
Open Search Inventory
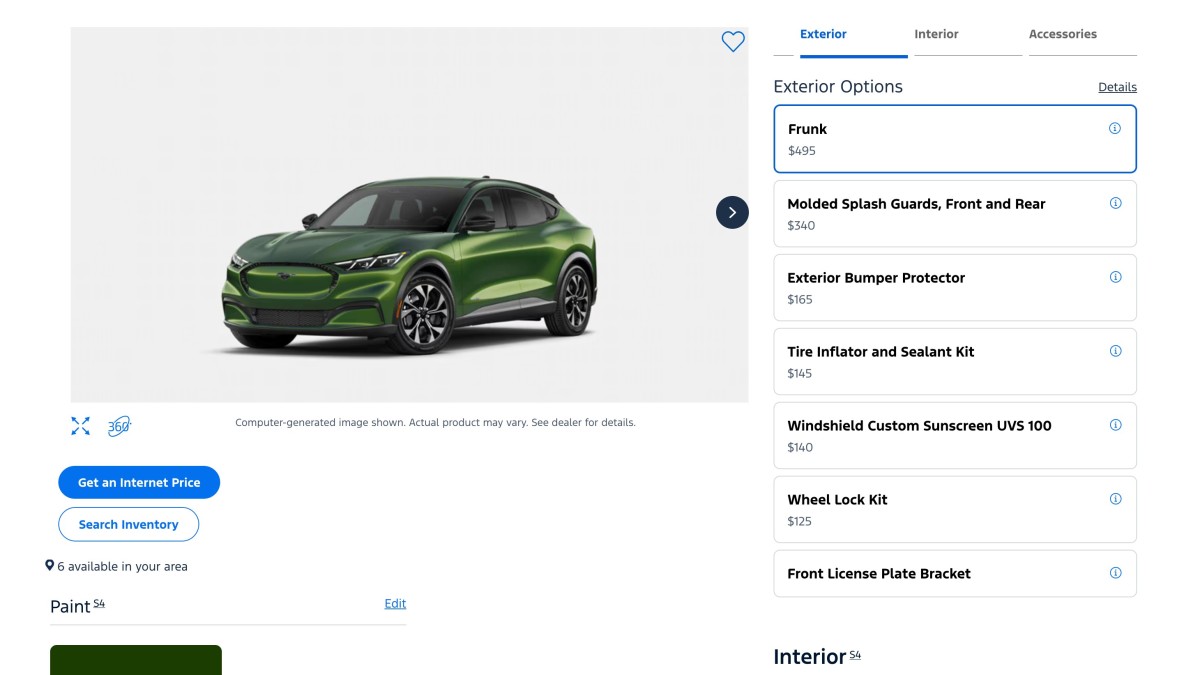[x=129, y=523]
